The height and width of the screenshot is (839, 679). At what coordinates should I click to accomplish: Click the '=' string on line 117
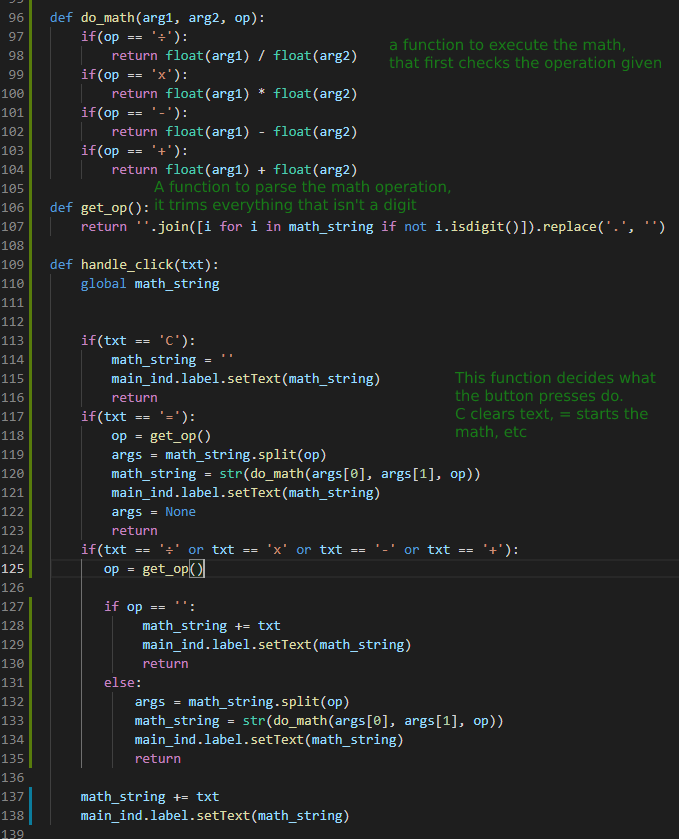(x=169, y=417)
